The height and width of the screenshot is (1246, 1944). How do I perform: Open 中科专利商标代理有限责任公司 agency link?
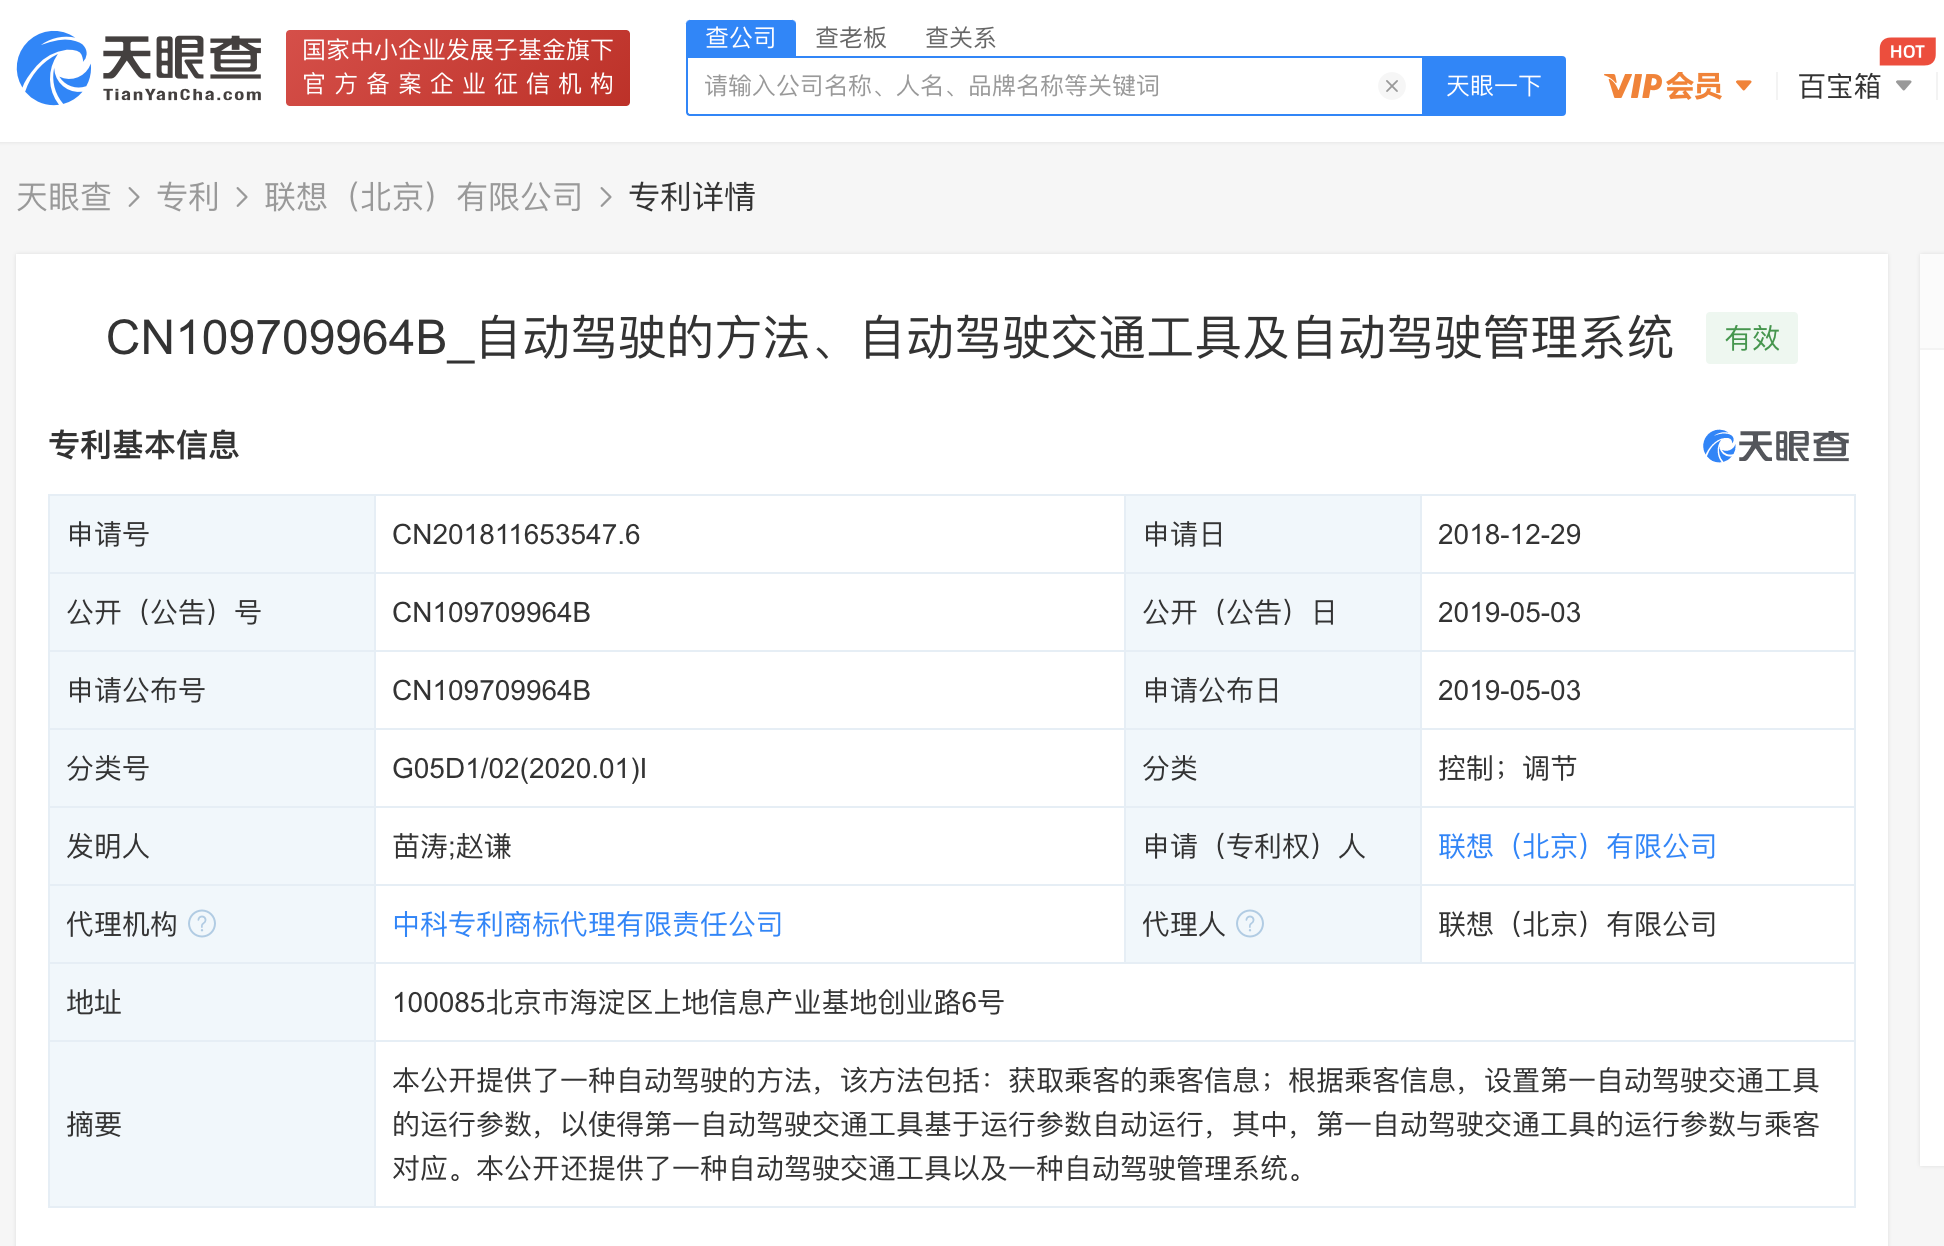[x=587, y=924]
